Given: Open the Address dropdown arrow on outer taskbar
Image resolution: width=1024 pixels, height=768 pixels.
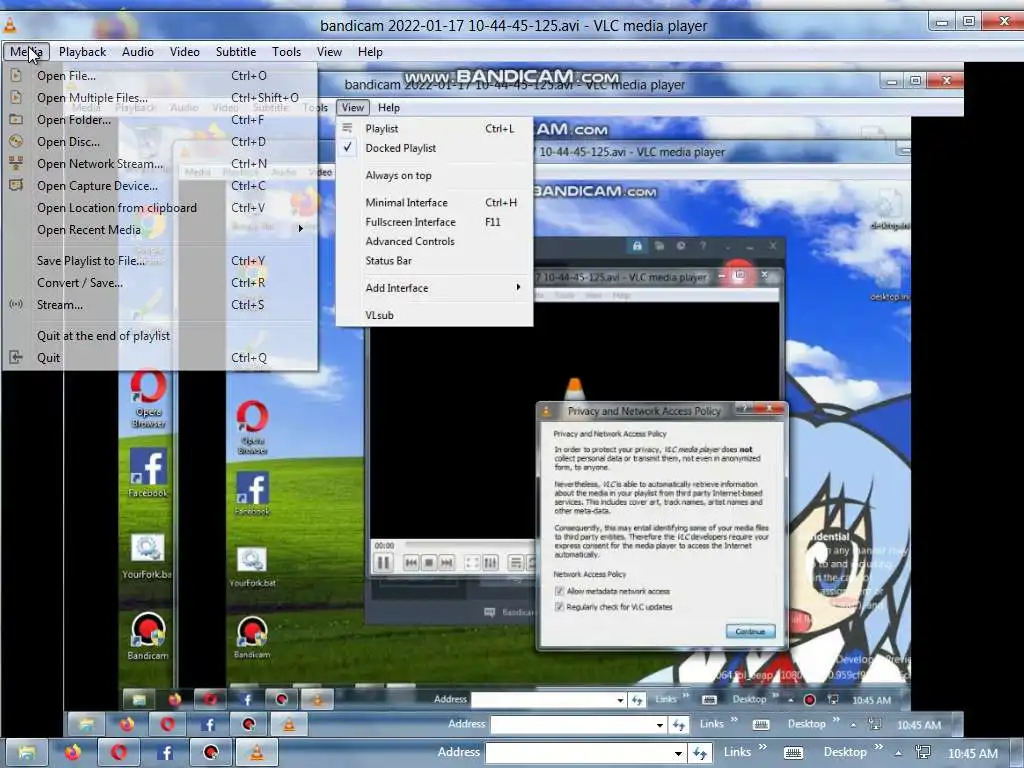Looking at the screenshot, I should pyautogui.click(x=679, y=753).
